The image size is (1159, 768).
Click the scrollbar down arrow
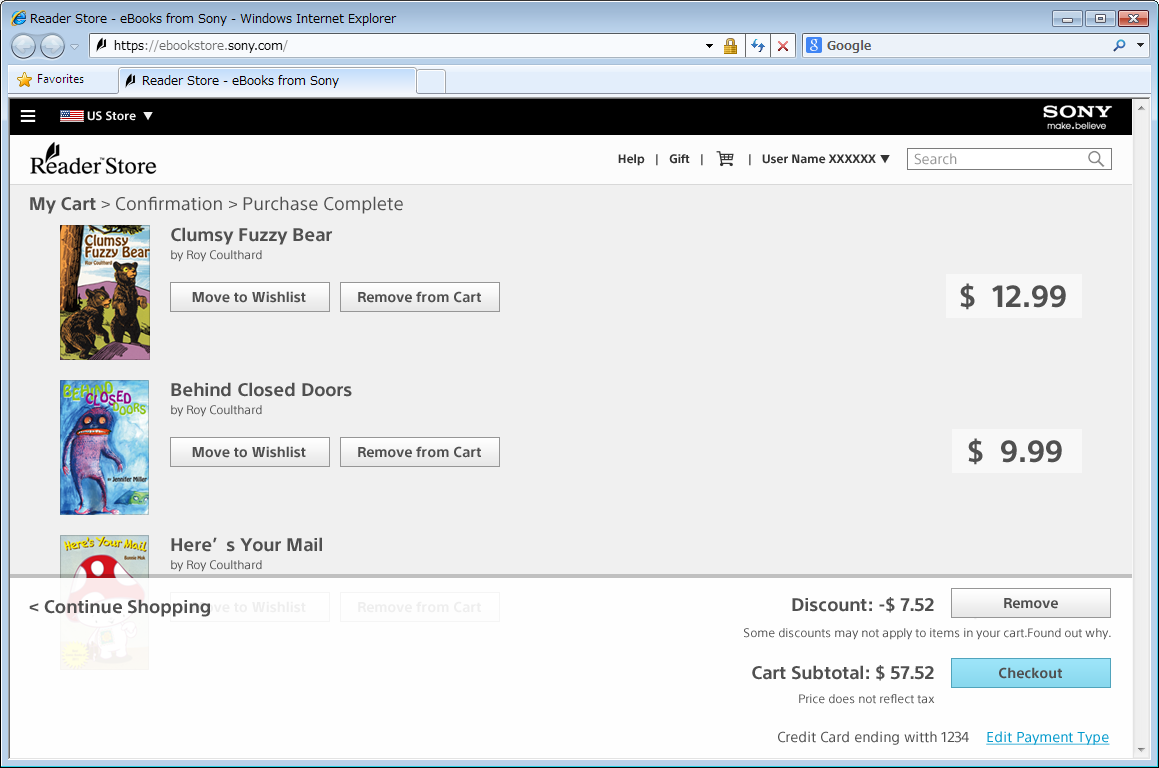[1141, 750]
